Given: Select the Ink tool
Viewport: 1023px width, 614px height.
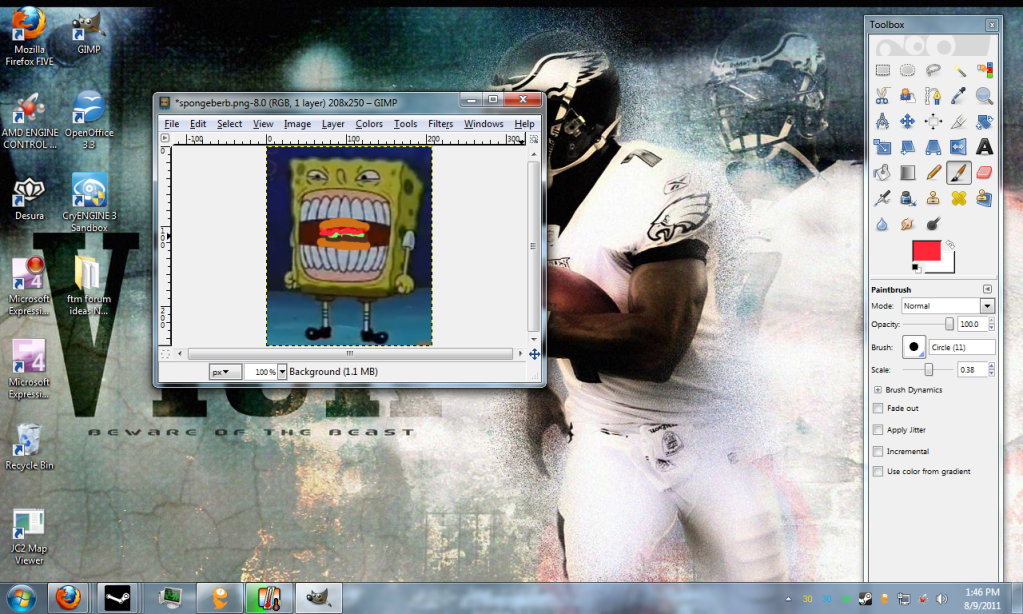Looking at the screenshot, I should click(x=908, y=198).
